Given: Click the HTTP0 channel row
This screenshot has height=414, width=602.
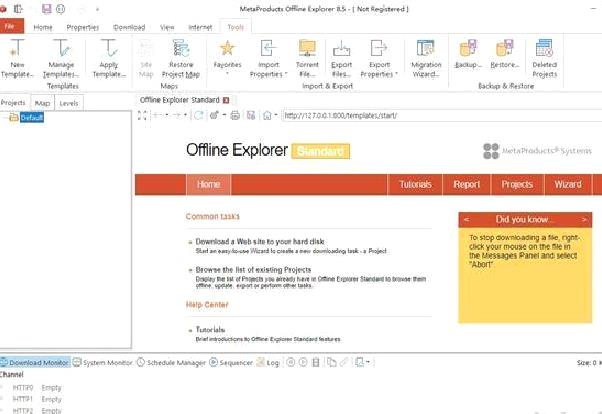Looking at the screenshot, I should click(37, 388).
